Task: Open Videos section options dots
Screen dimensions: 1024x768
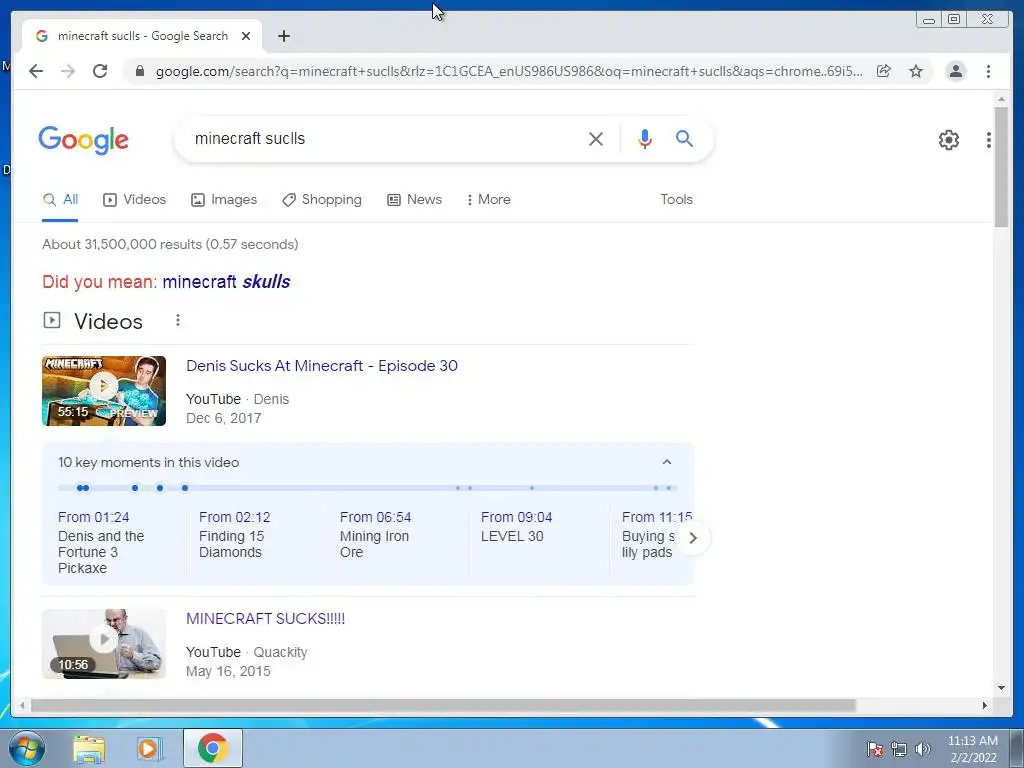Action: pos(178,320)
